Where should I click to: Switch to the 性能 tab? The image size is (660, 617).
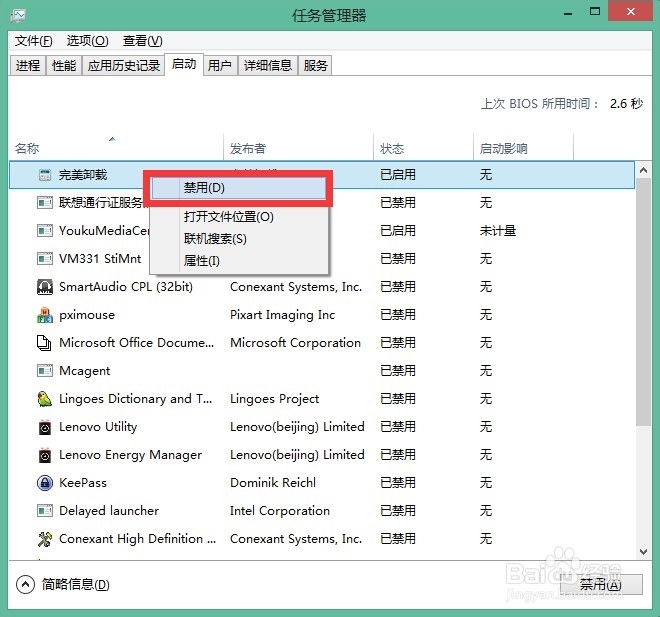(x=64, y=65)
